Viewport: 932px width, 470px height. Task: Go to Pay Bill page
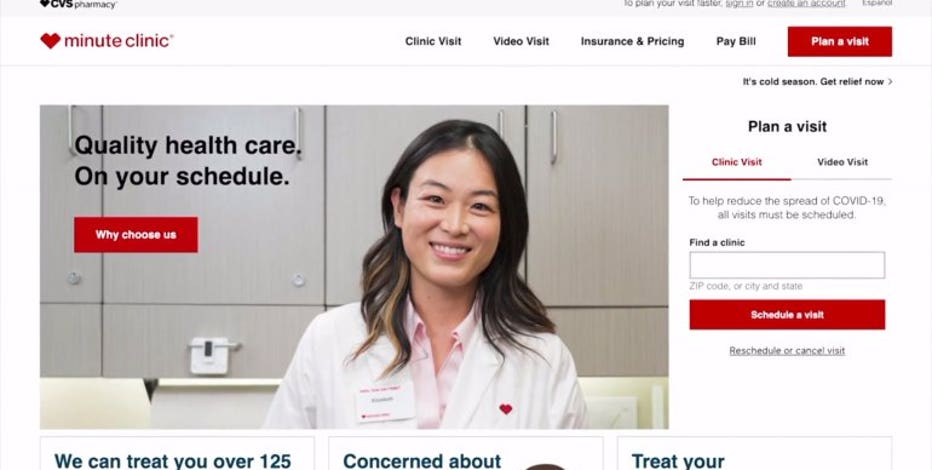(736, 42)
